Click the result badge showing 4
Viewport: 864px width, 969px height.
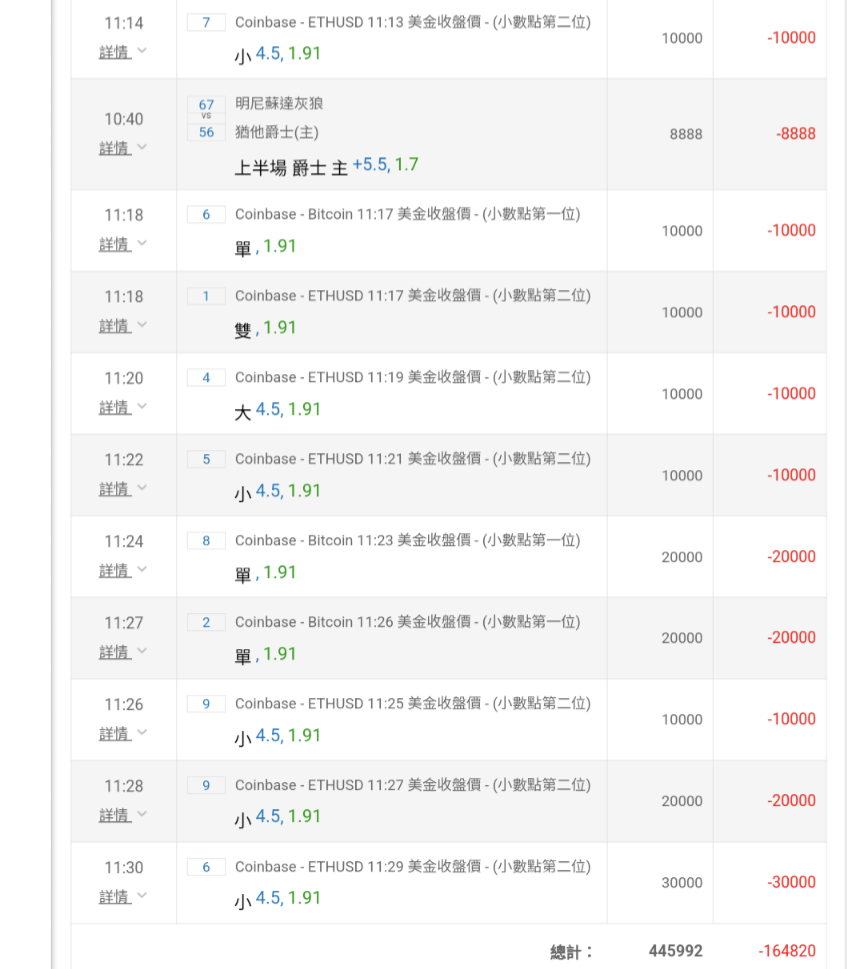click(206, 378)
